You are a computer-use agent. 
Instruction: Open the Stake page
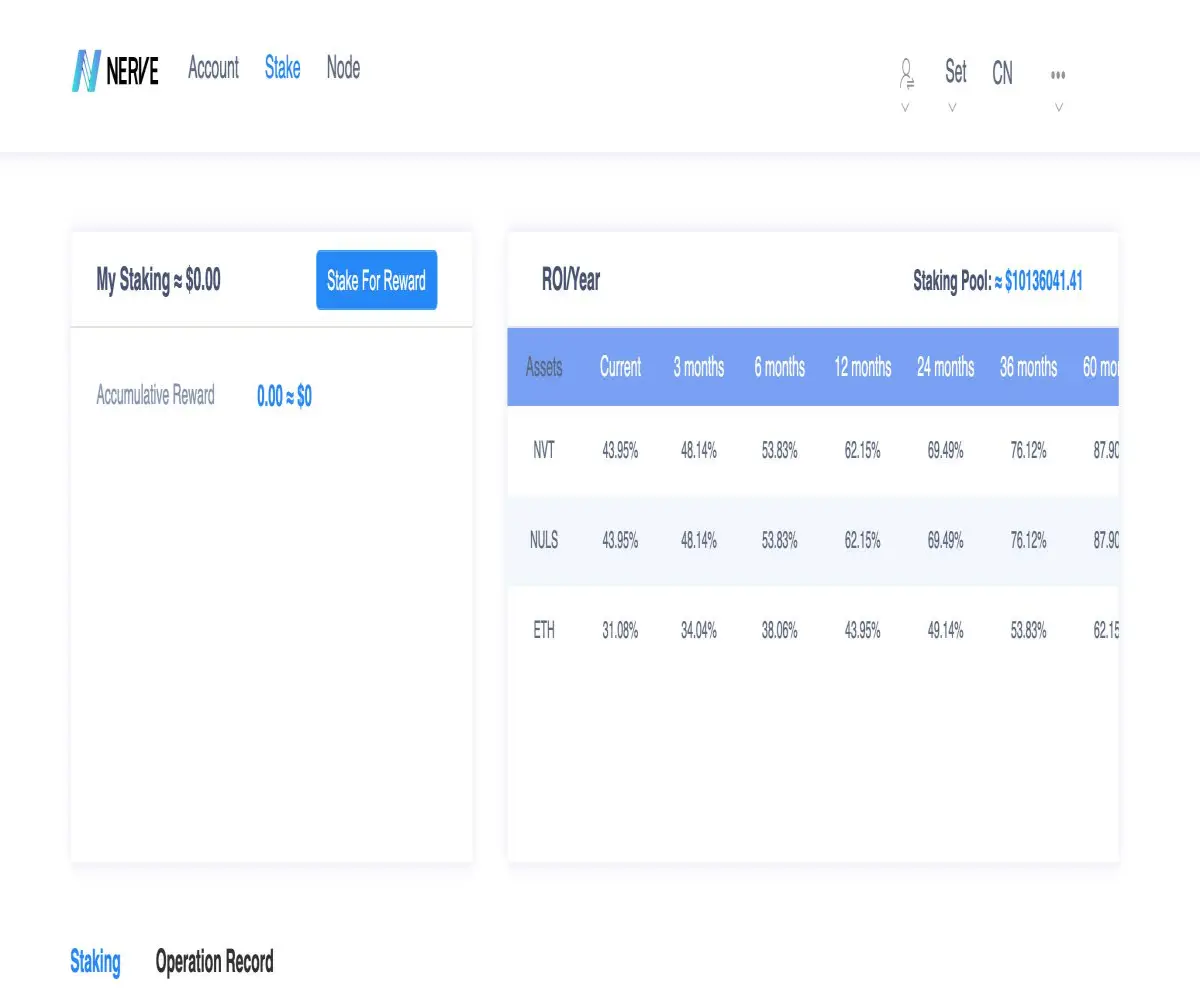pos(283,68)
